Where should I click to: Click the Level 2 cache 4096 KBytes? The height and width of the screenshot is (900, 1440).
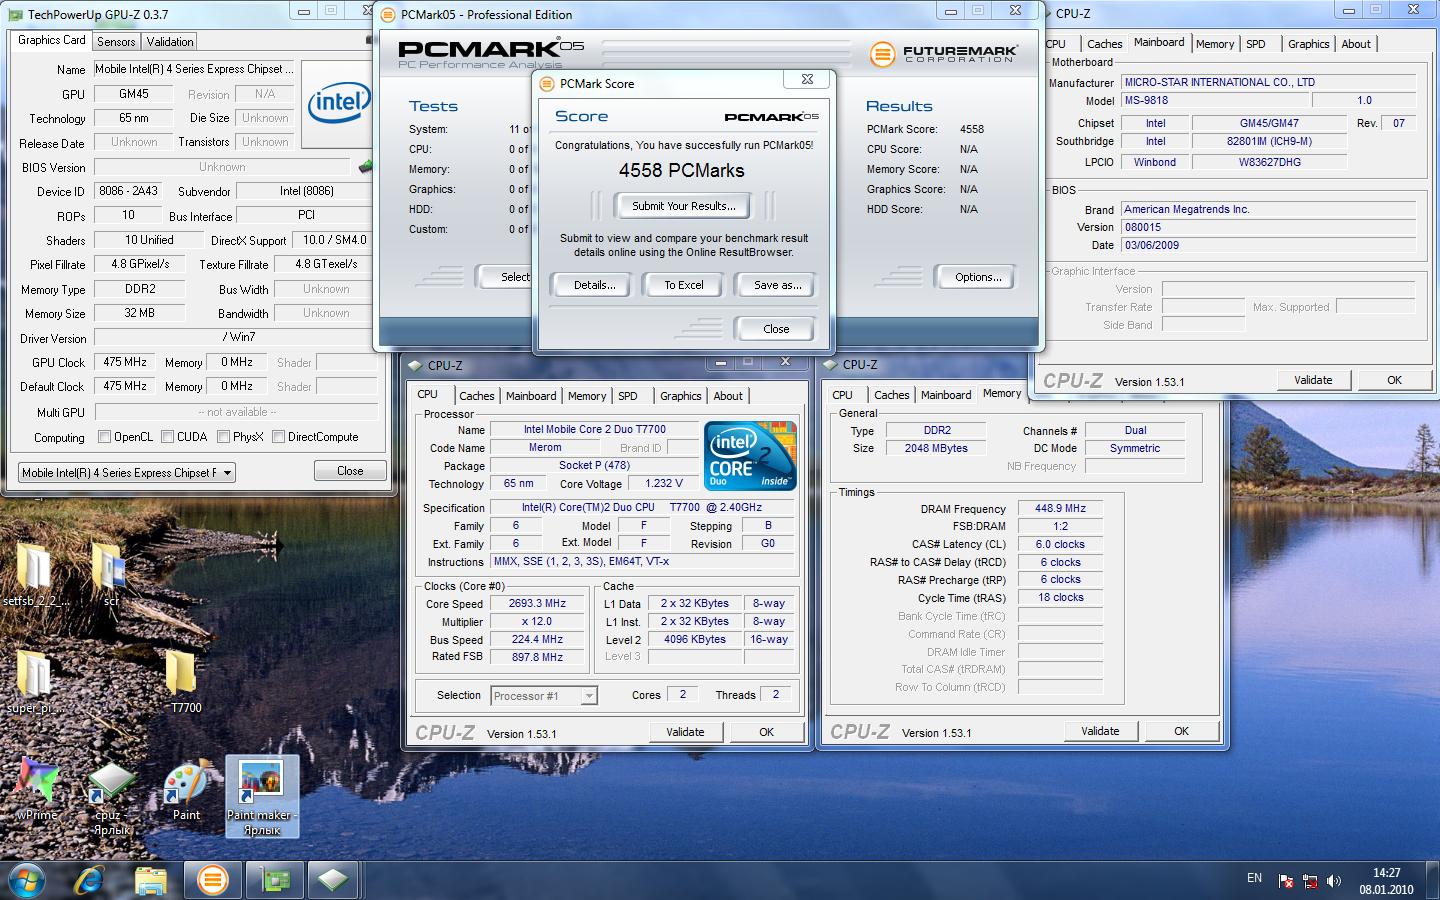tap(694, 639)
